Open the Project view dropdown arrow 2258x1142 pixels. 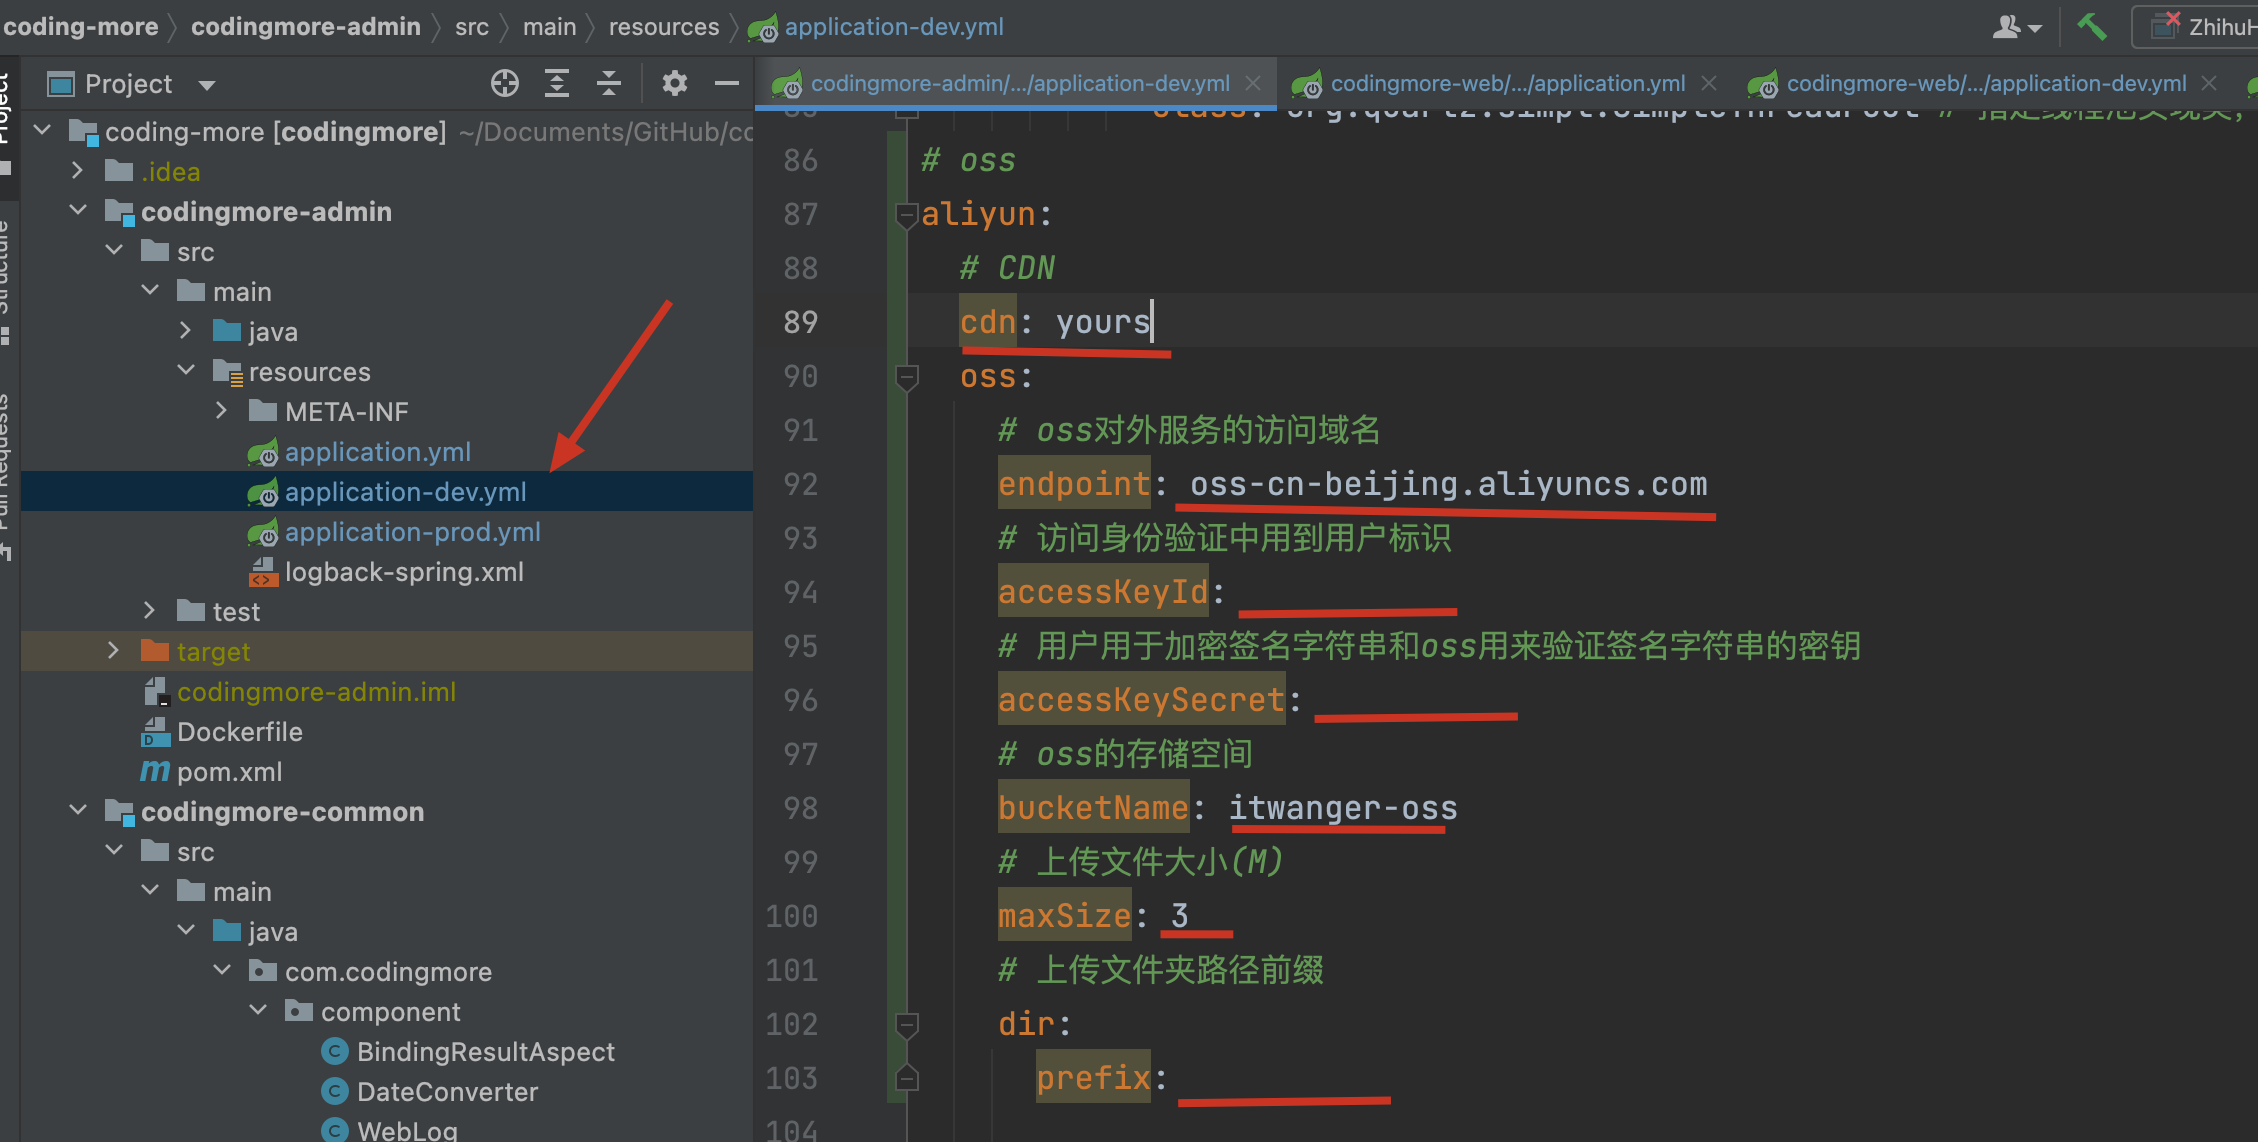tap(207, 85)
